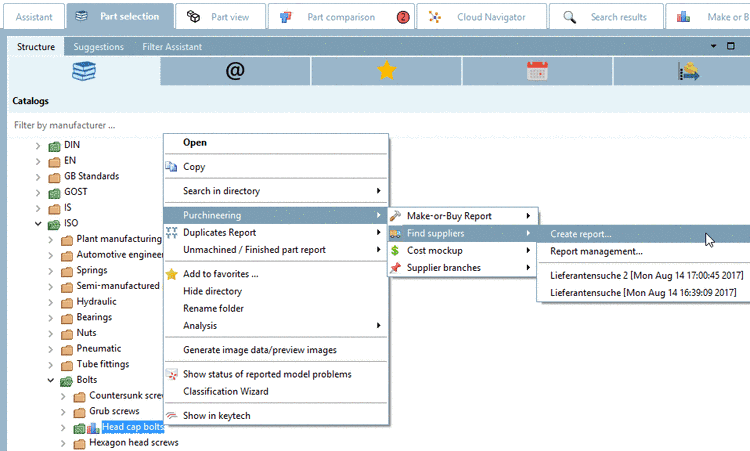The image size is (750, 451).
Task: Click the ISO catalog folder icon
Action: point(54,224)
